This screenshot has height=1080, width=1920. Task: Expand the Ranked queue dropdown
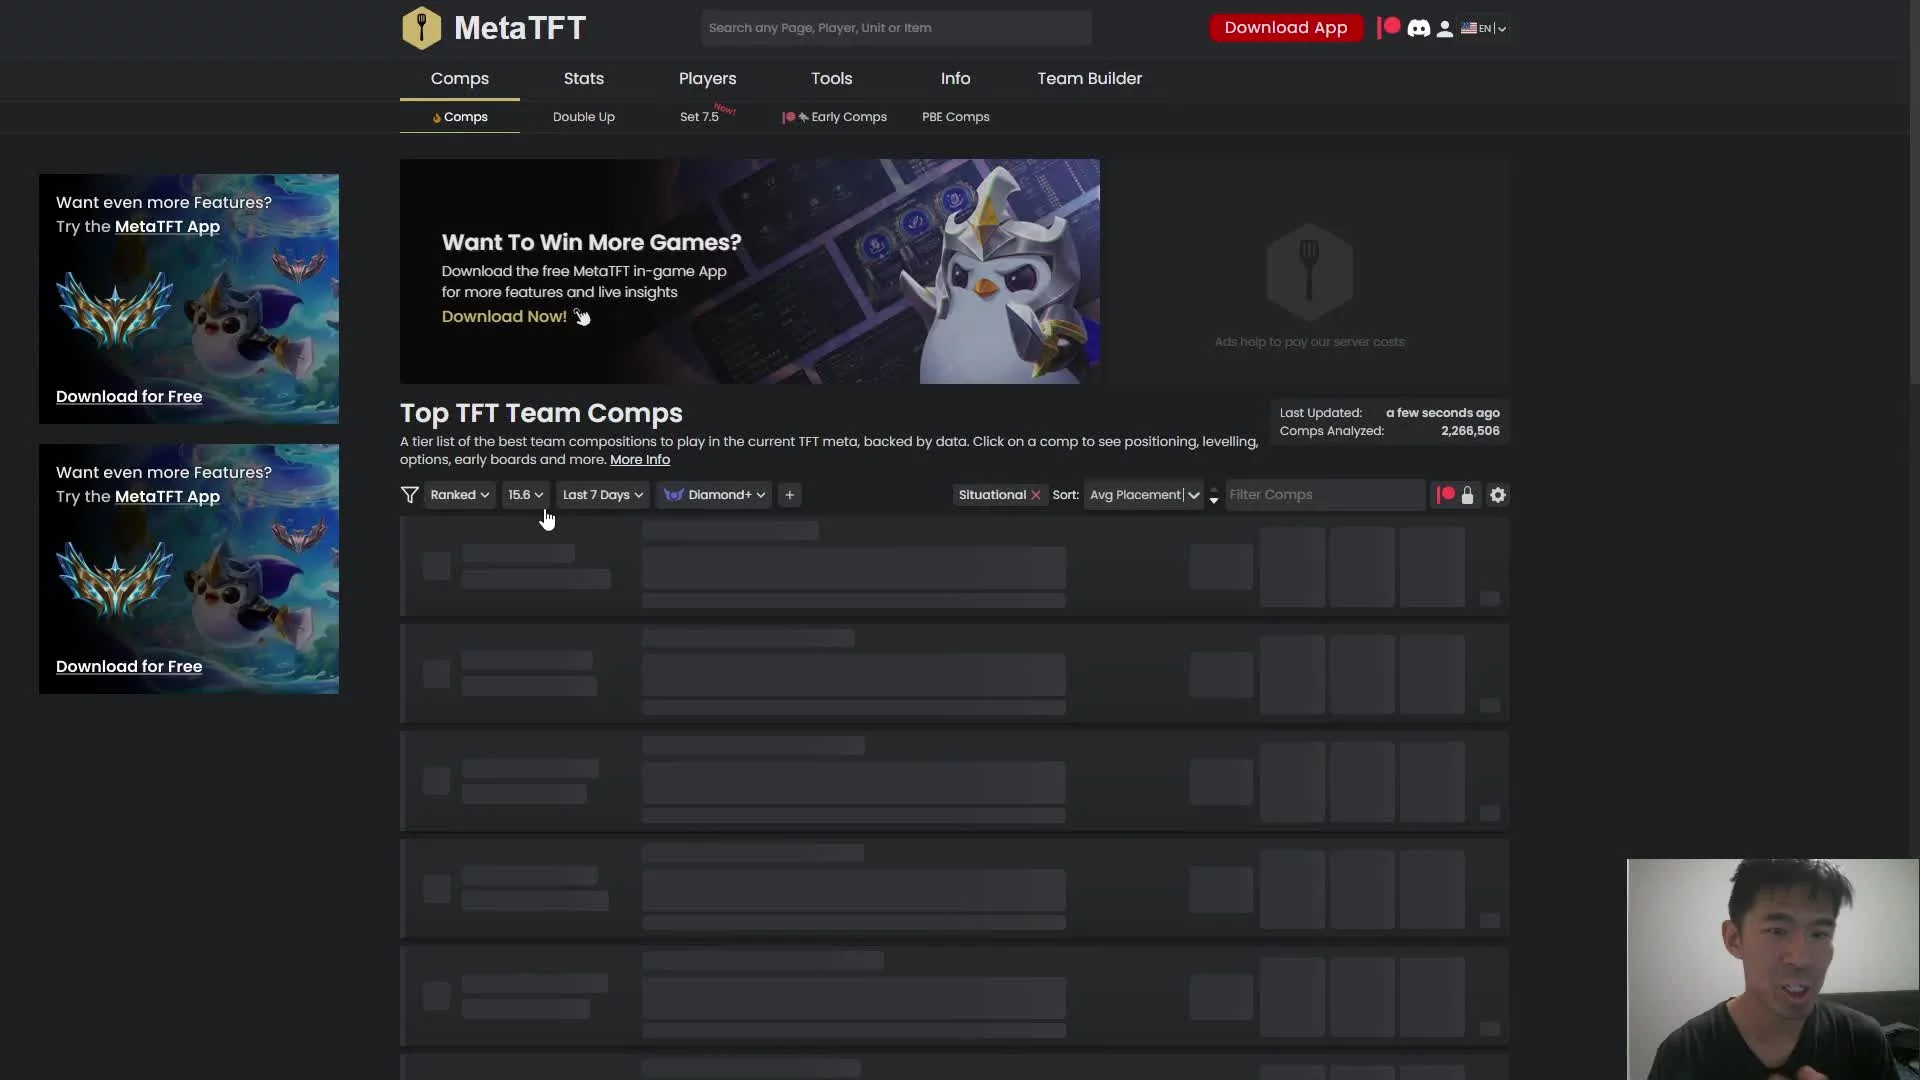coord(459,495)
